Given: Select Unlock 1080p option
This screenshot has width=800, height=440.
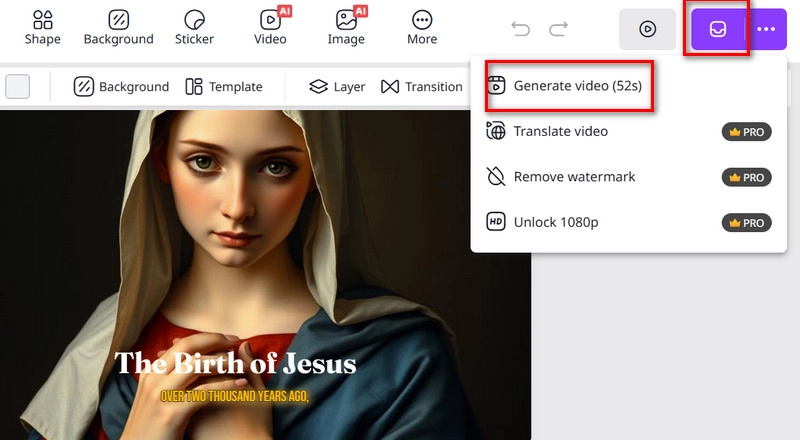Looking at the screenshot, I should tap(629, 223).
